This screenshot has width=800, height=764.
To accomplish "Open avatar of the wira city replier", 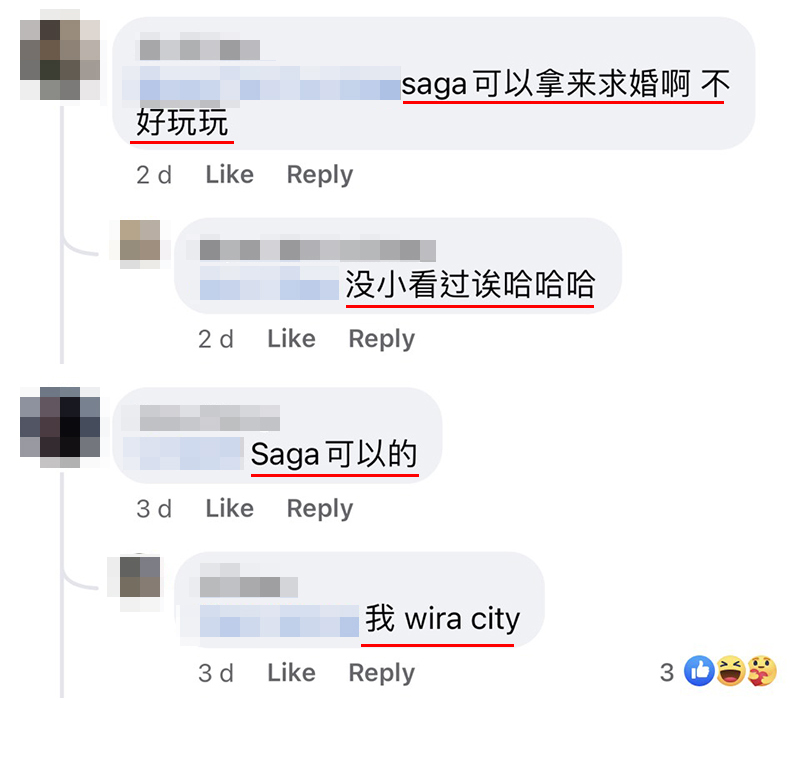I will tap(140, 577).
